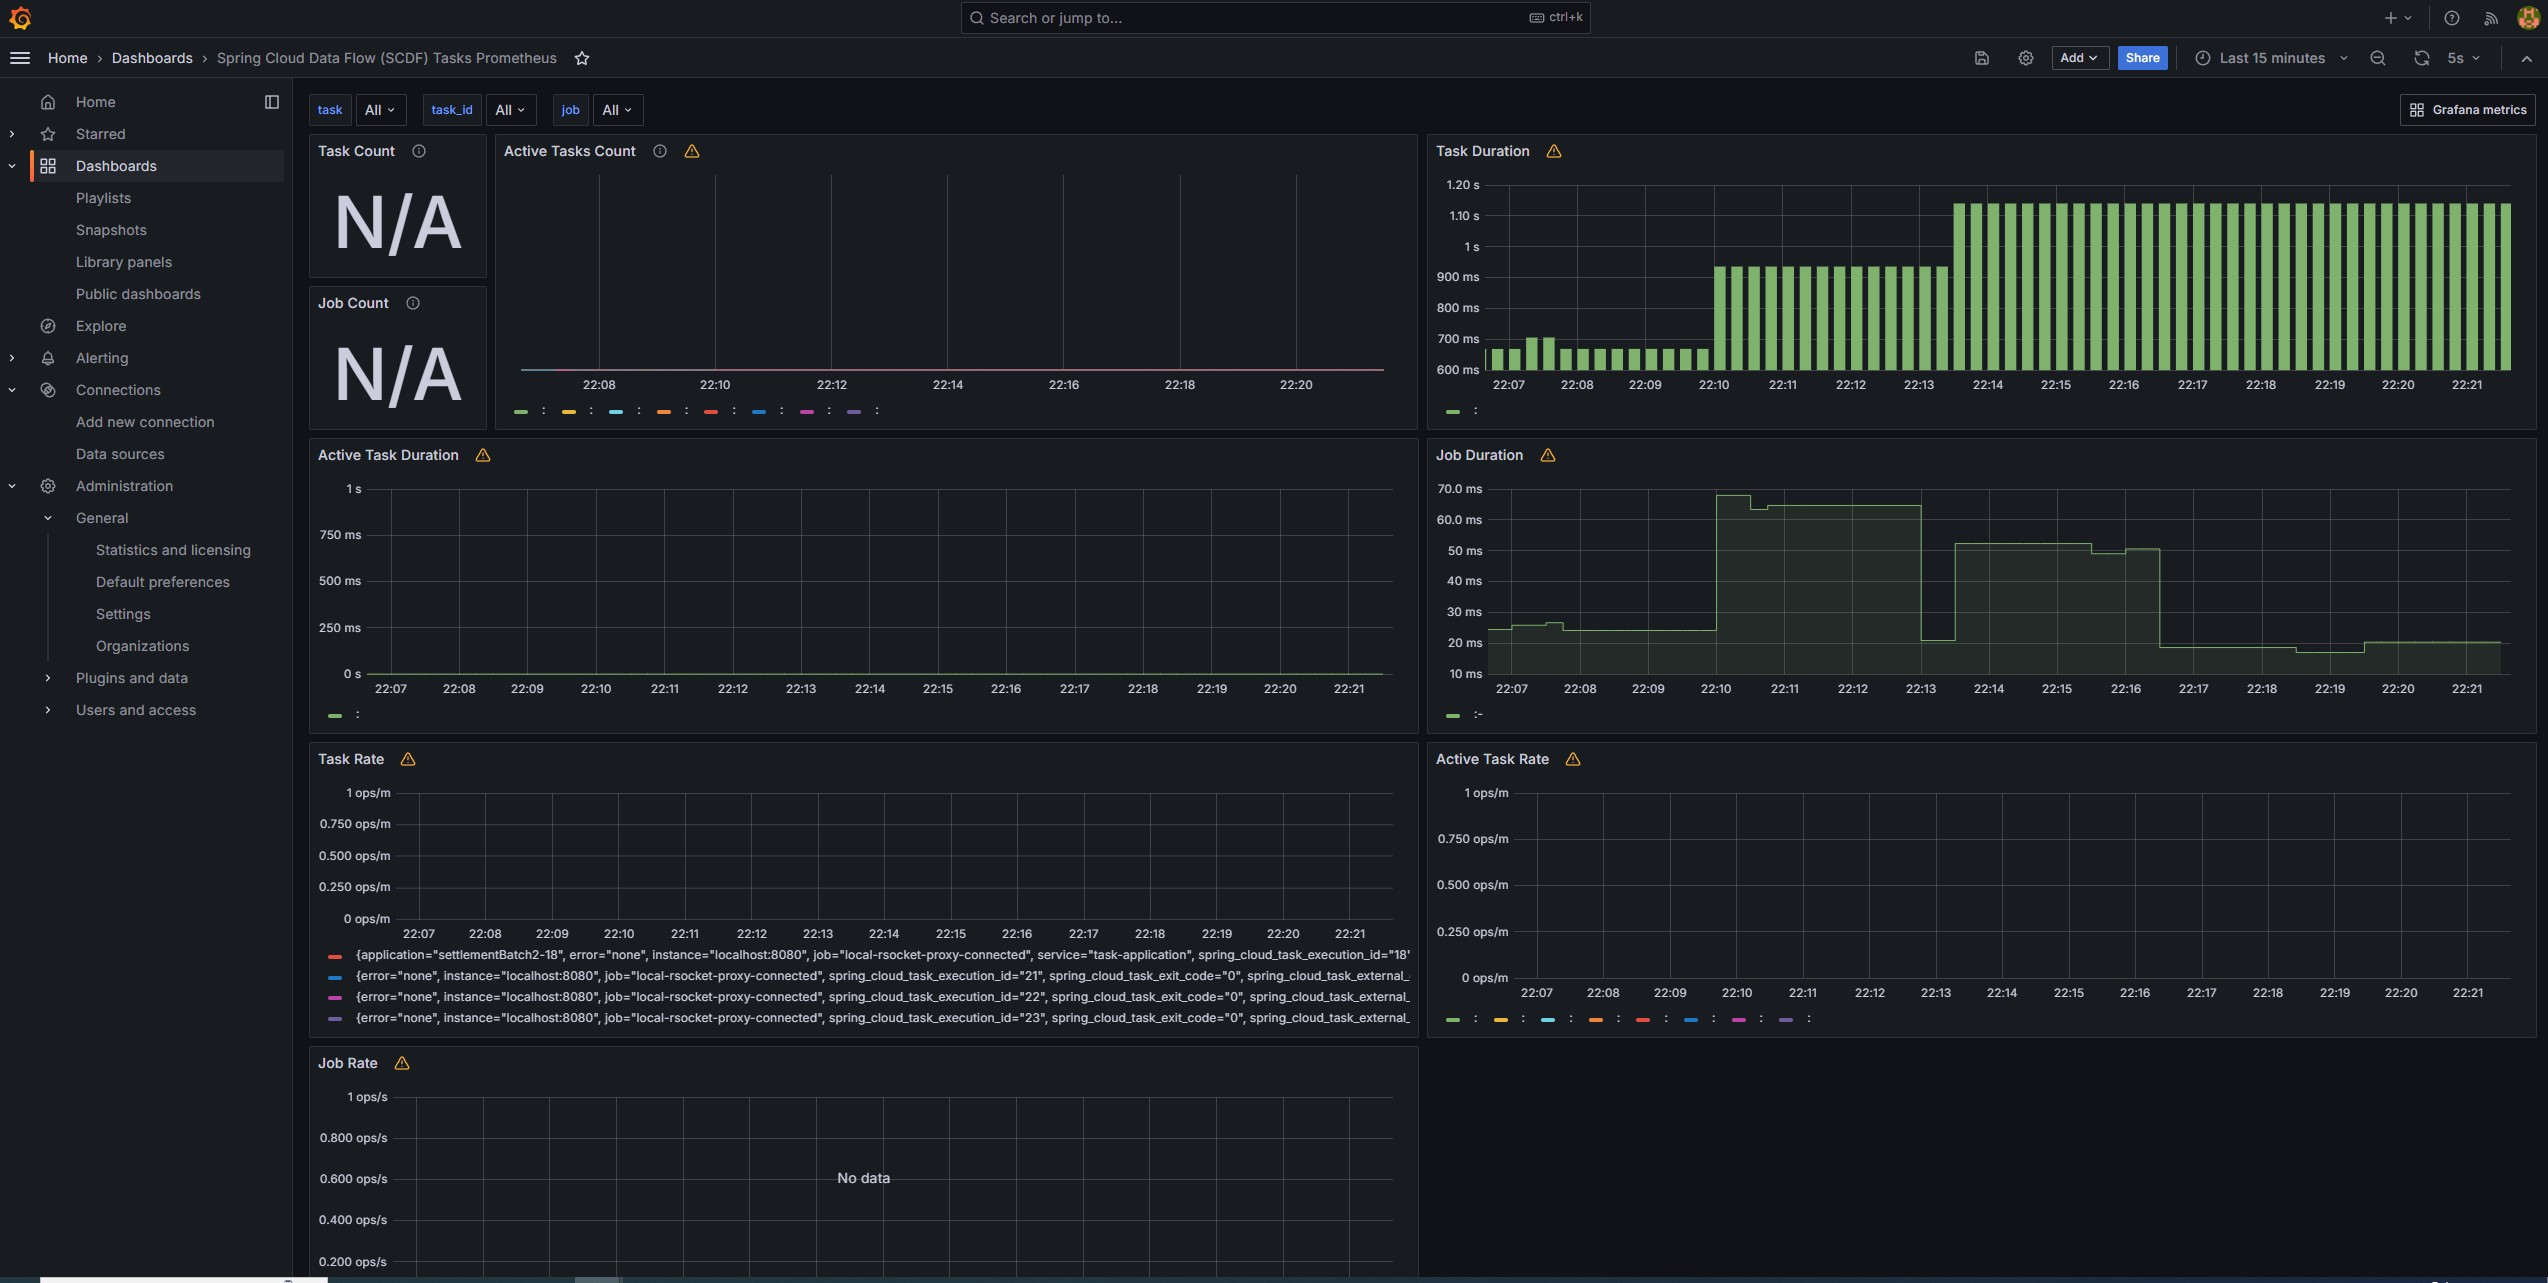This screenshot has height=1283, width=2548.
Task: Click the refresh dashboard icon
Action: point(2420,58)
